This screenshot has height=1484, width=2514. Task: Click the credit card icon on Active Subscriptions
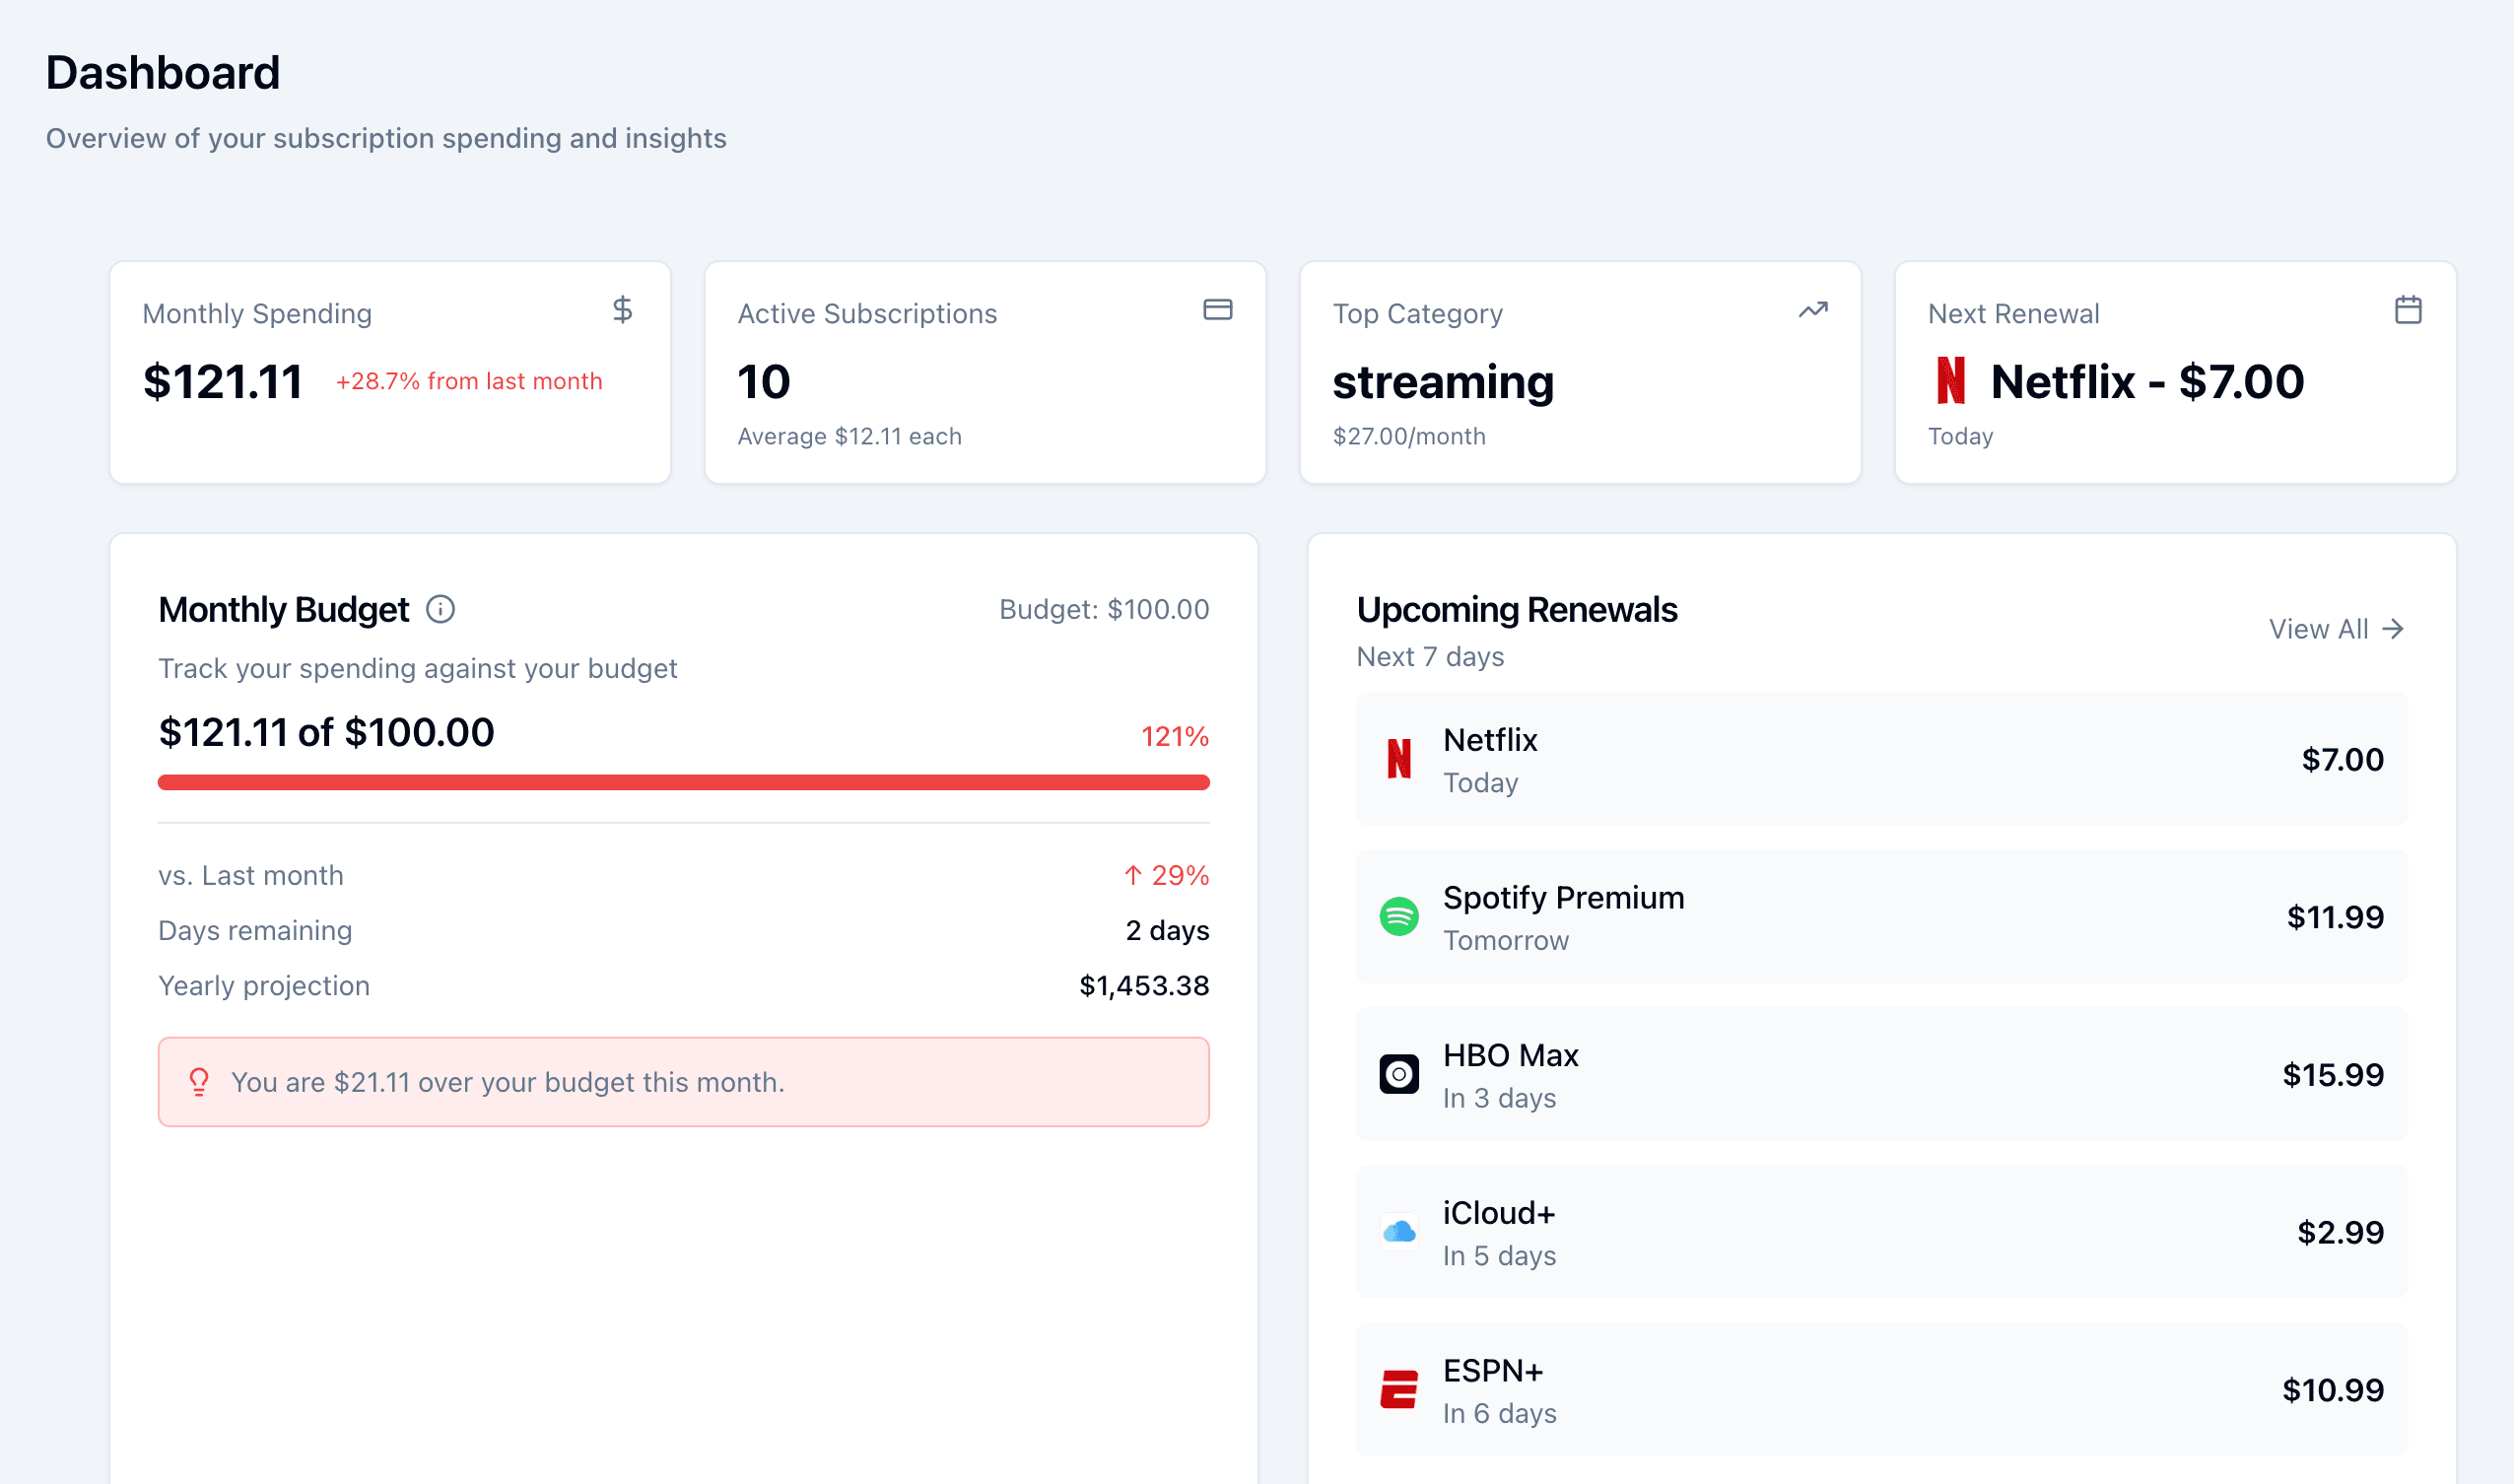coord(1218,311)
